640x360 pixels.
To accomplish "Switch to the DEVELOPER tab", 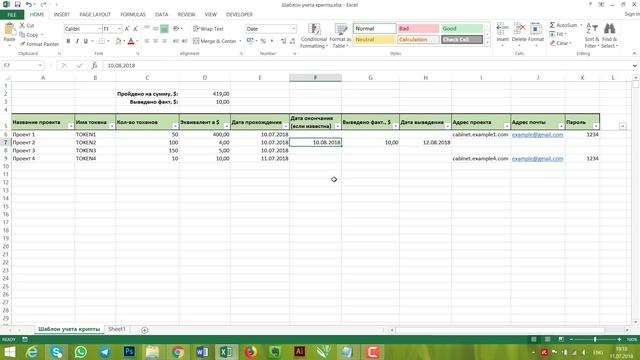I will coord(239,15).
